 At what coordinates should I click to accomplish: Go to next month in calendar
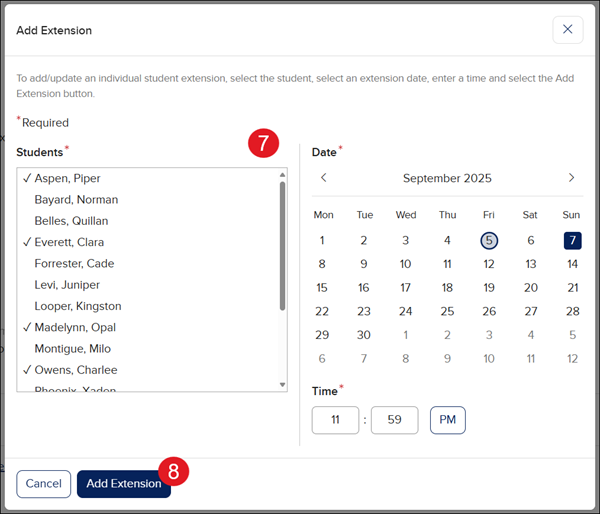[x=571, y=178]
